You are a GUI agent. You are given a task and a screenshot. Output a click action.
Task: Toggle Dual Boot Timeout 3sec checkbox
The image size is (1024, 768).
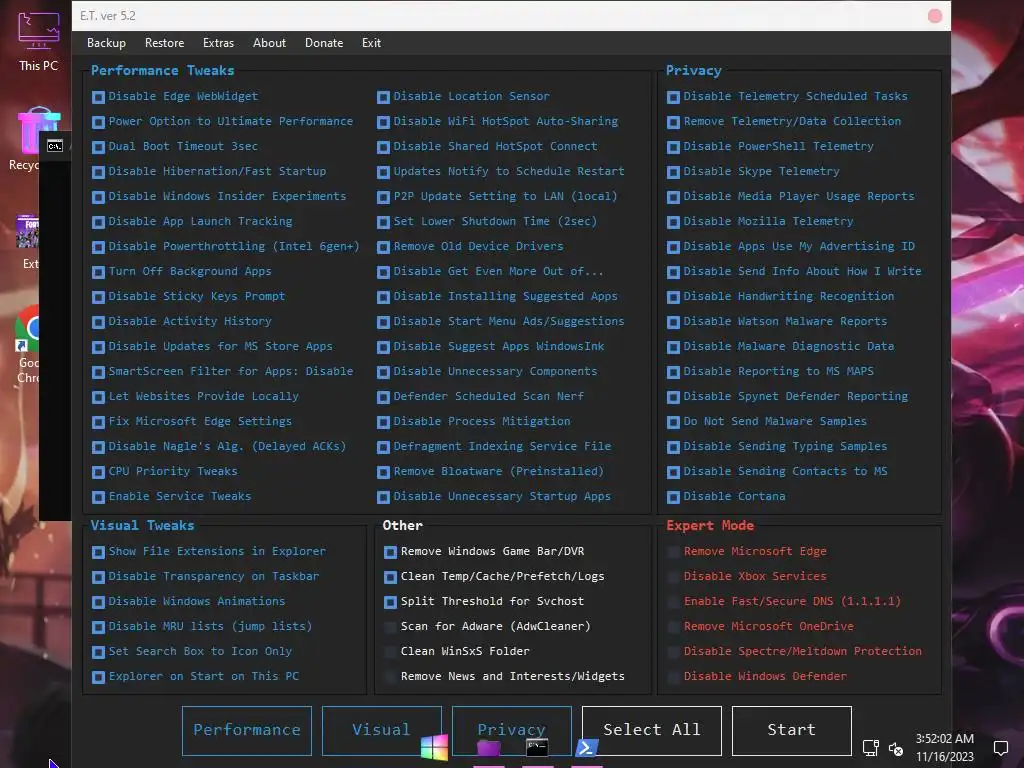pyautogui.click(x=99, y=147)
